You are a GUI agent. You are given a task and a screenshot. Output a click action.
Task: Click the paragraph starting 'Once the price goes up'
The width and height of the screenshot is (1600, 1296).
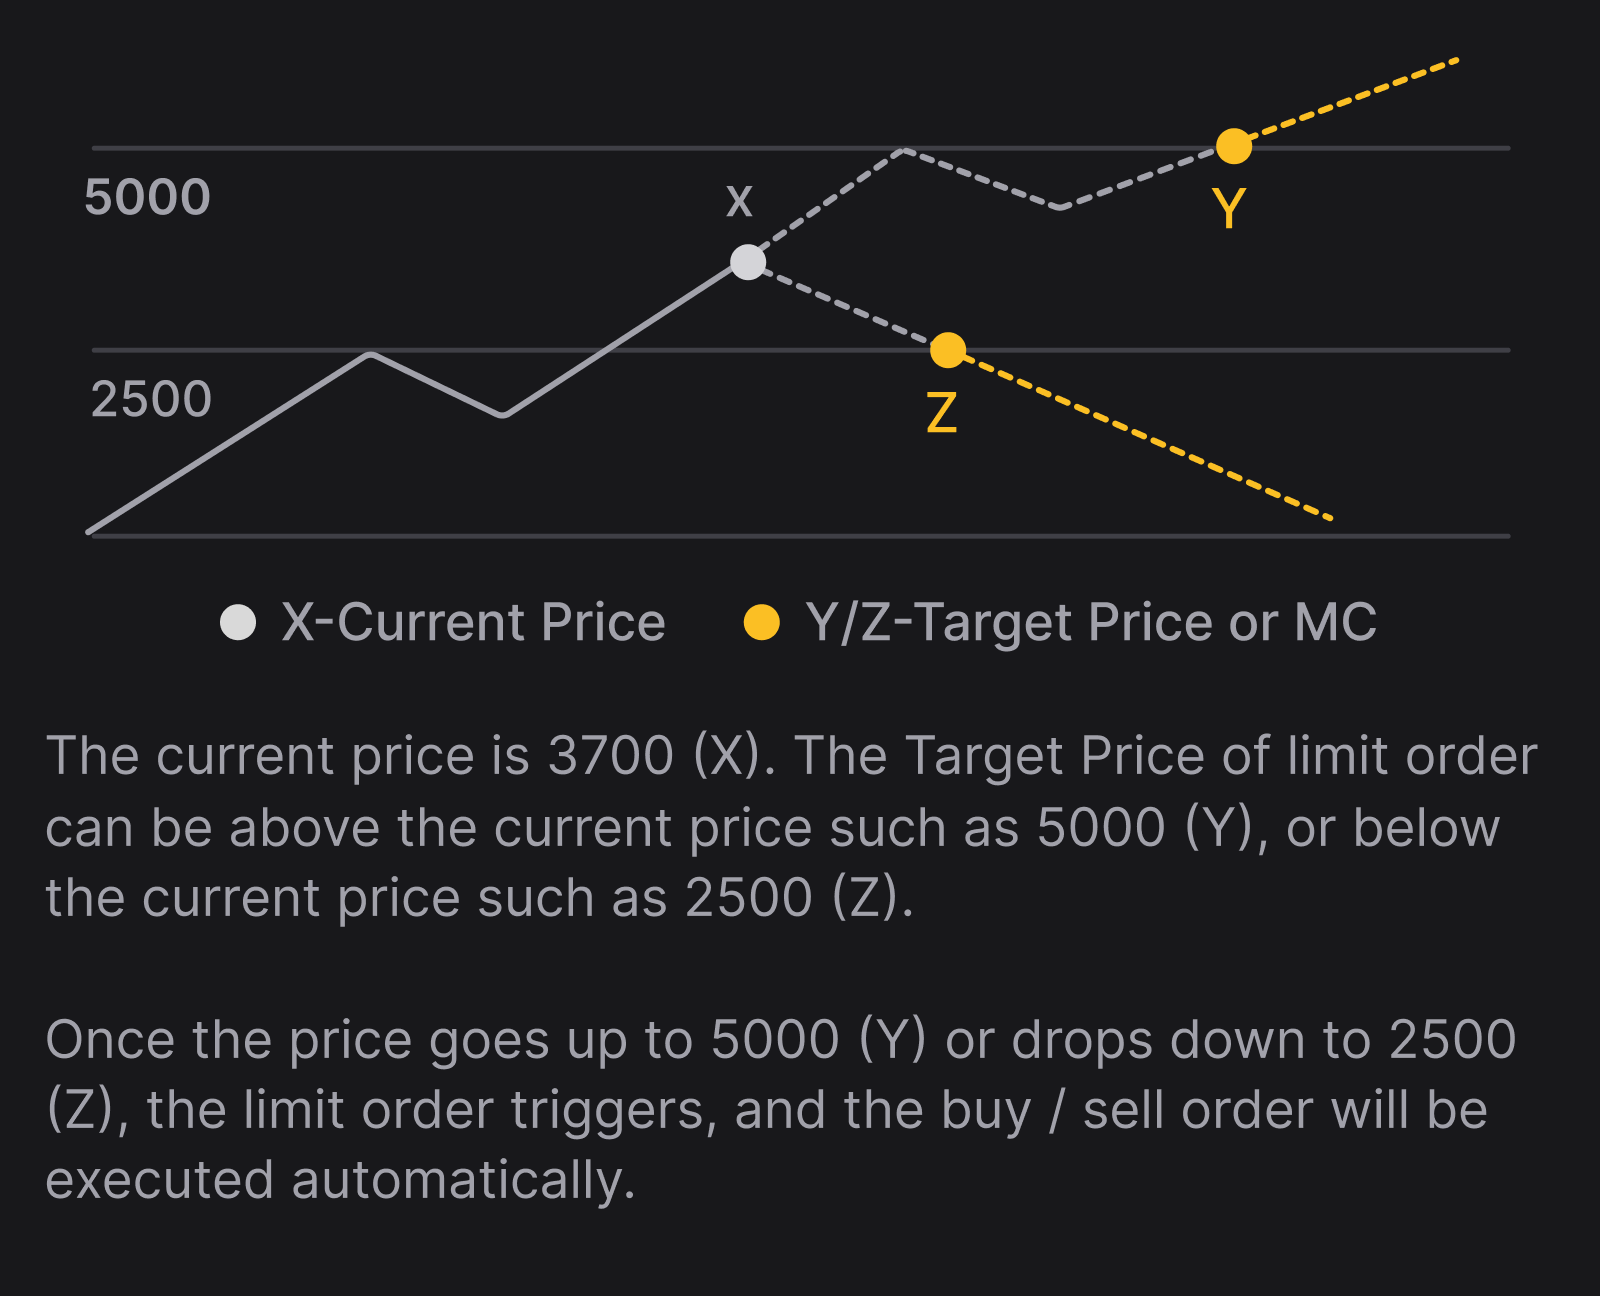pos(780,1110)
